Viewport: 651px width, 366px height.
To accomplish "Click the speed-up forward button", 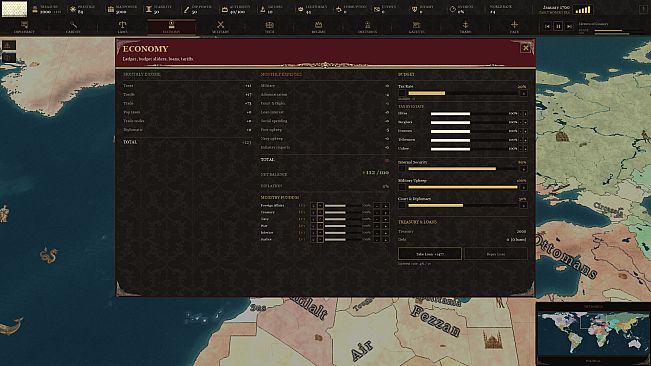I will 570,26.
